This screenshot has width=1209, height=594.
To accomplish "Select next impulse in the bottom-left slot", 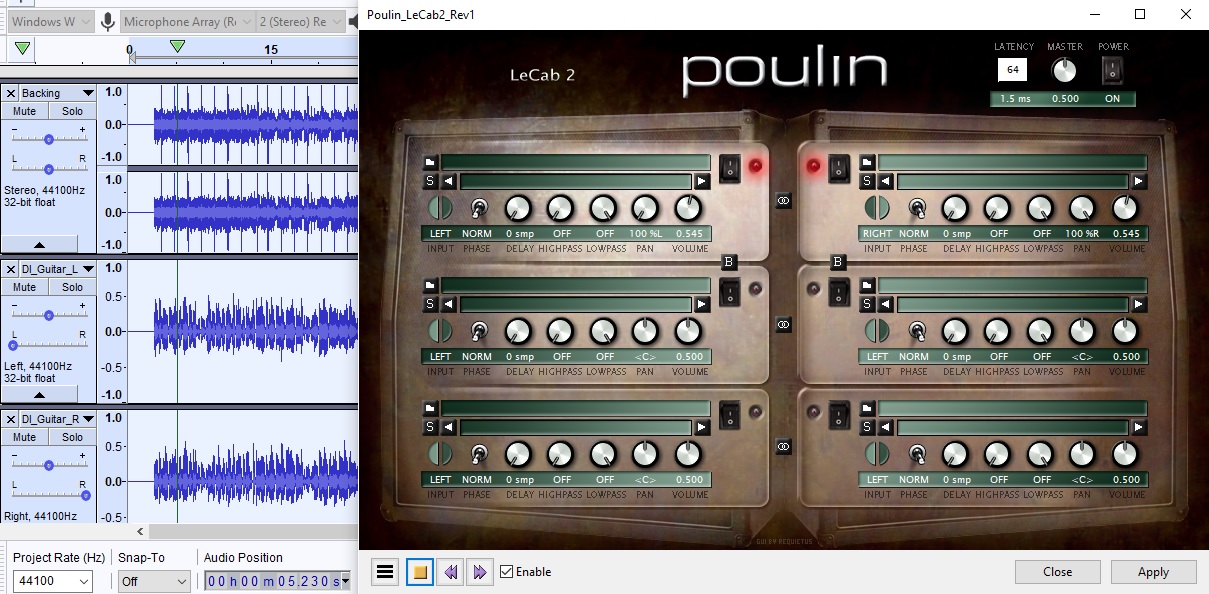I will click(x=703, y=428).
